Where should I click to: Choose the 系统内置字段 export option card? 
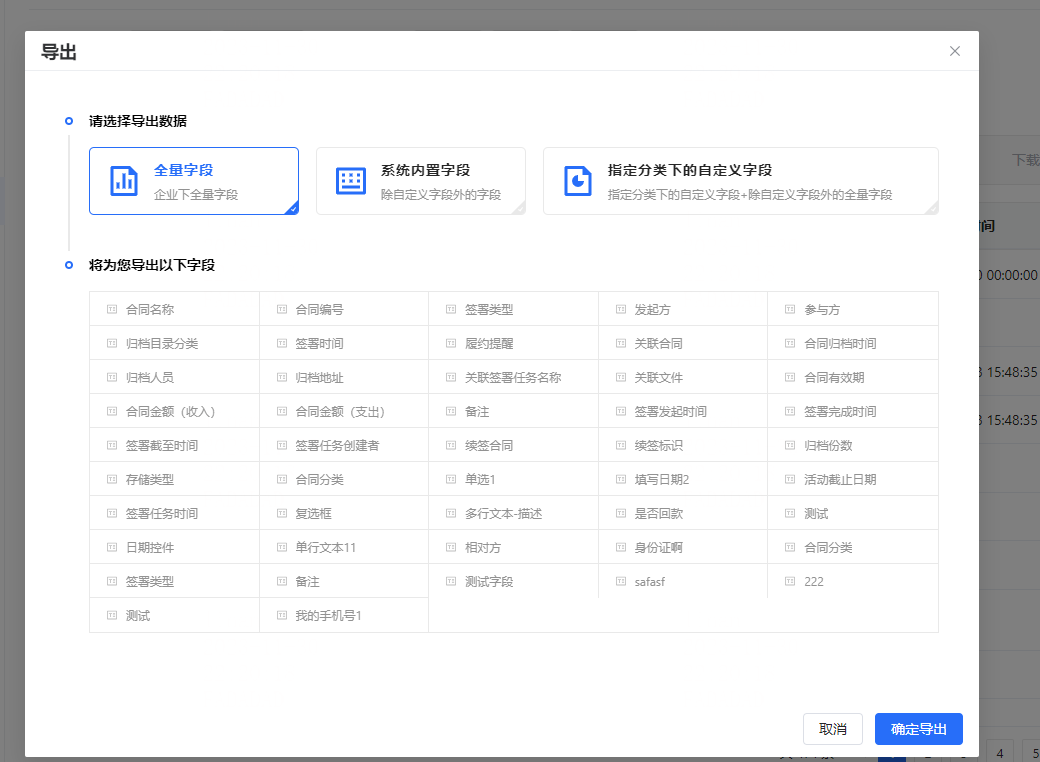[x=421, y=181]
